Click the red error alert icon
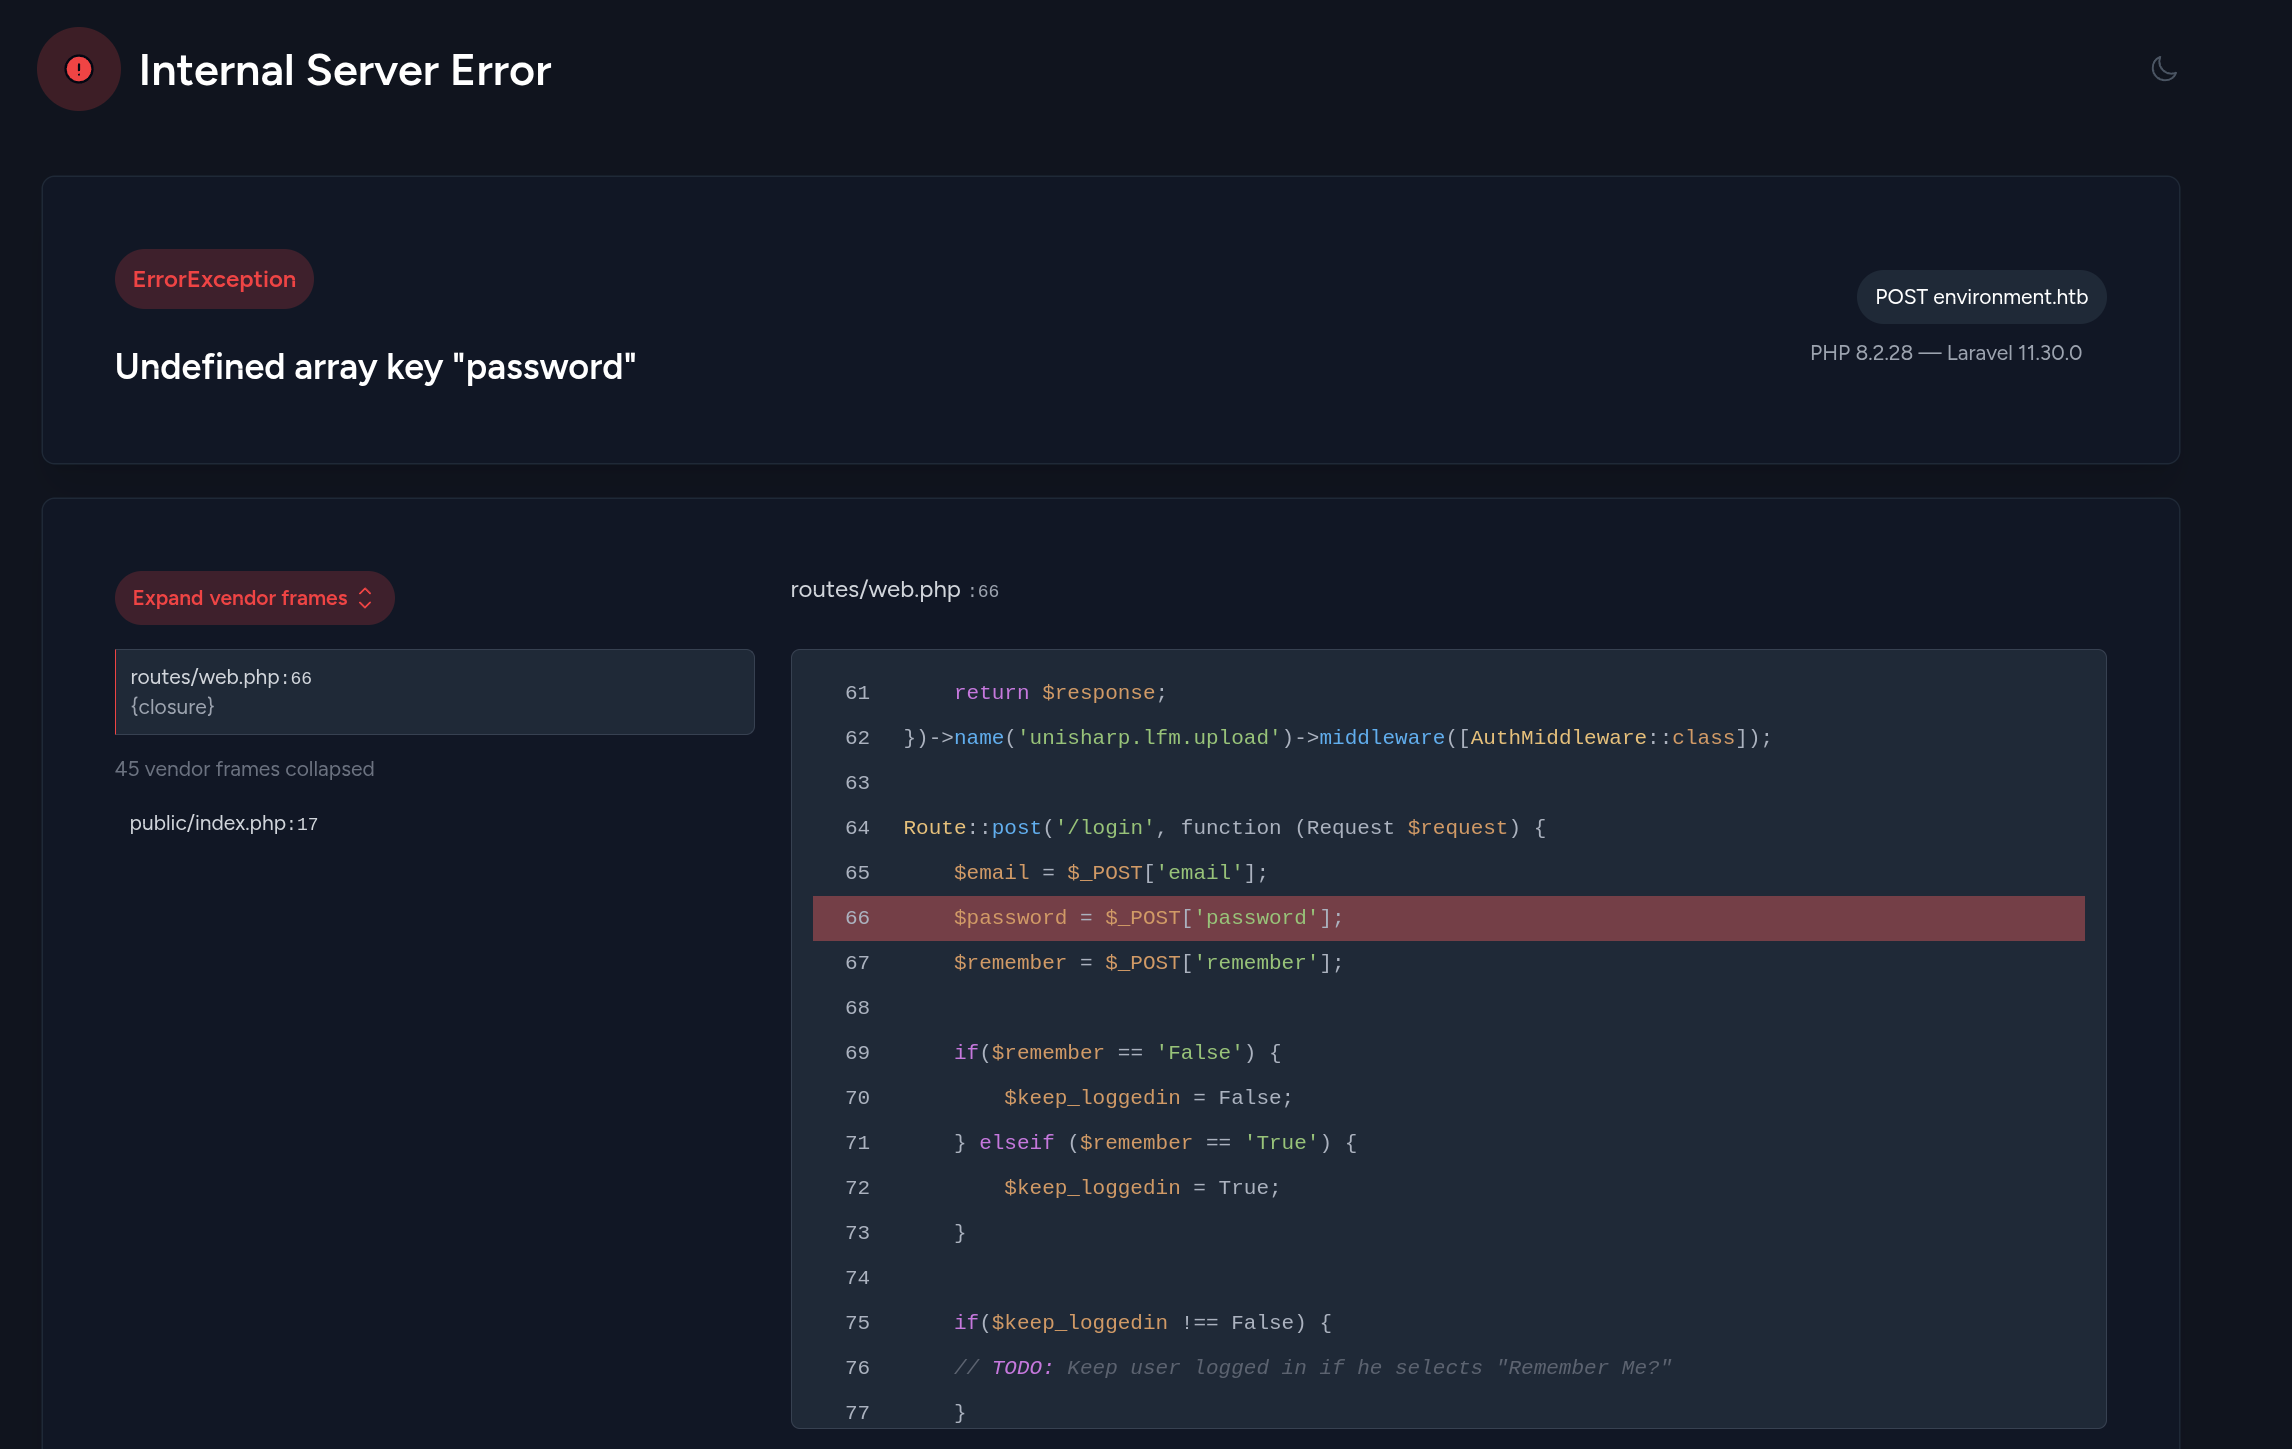This screenshot has width=2292, height=1449. [x=79, y=69]
